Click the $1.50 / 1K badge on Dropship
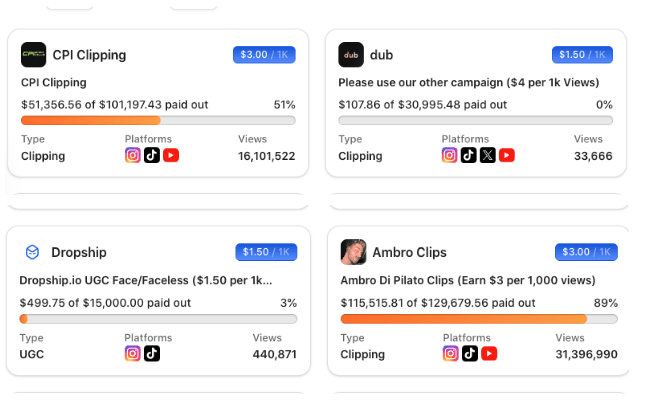 tap(266, 252)
